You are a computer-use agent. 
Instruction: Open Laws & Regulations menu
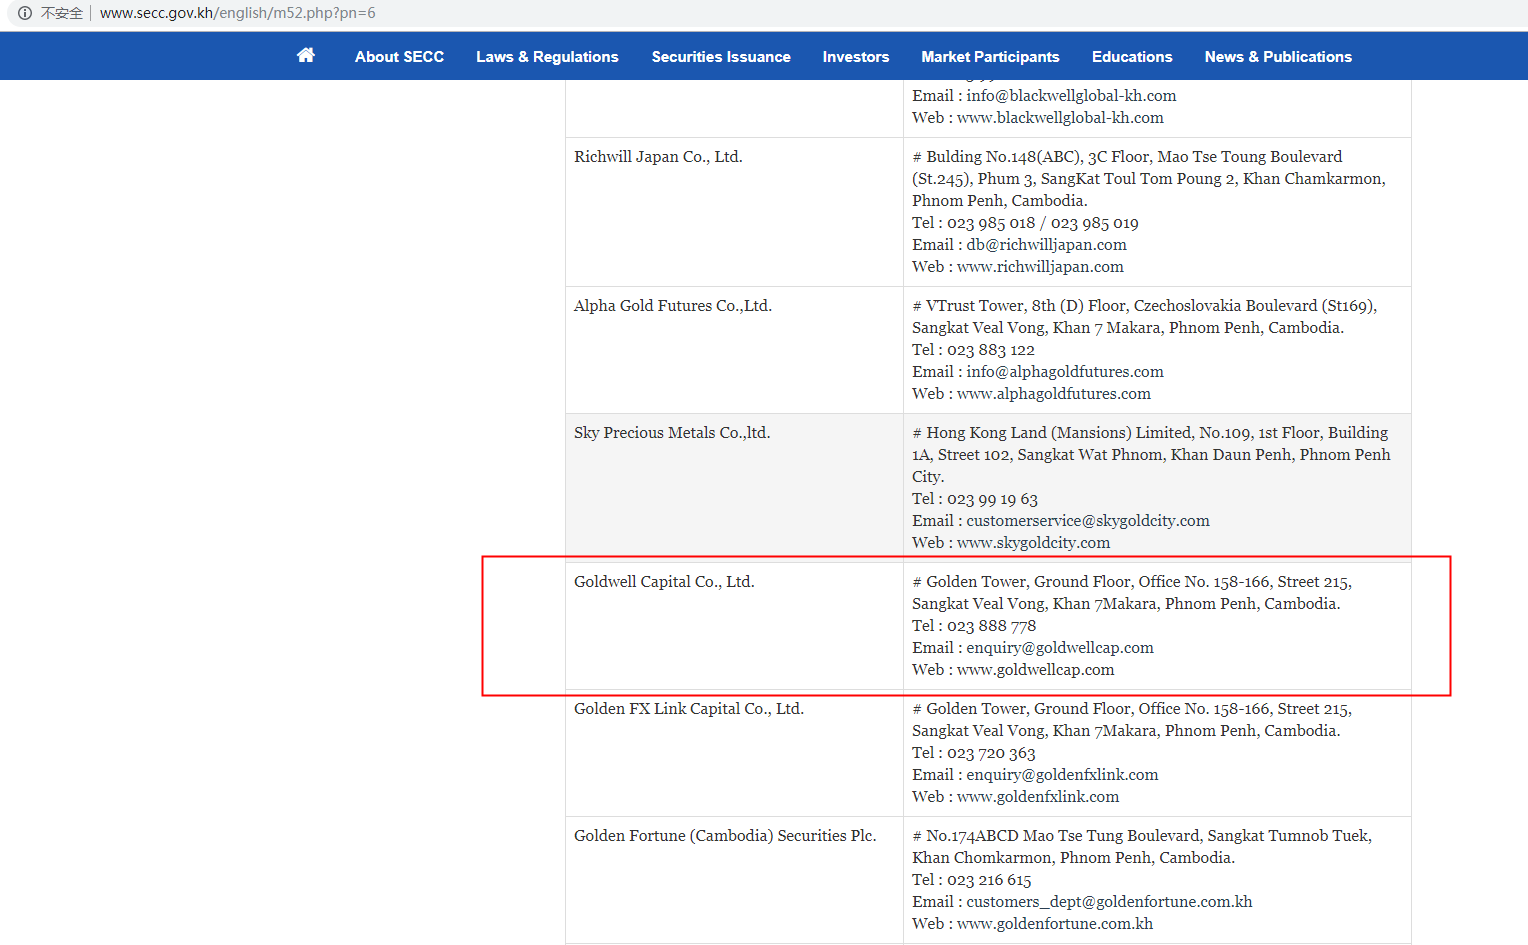click(547, 57)
